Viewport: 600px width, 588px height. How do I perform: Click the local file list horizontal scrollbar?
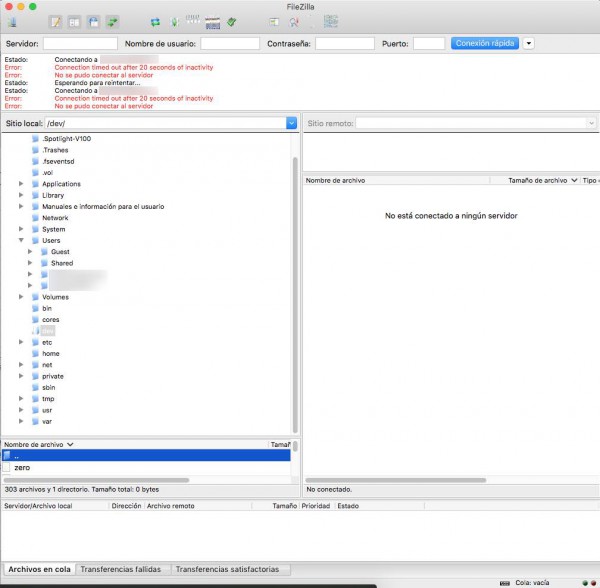[x=96, y=480]
